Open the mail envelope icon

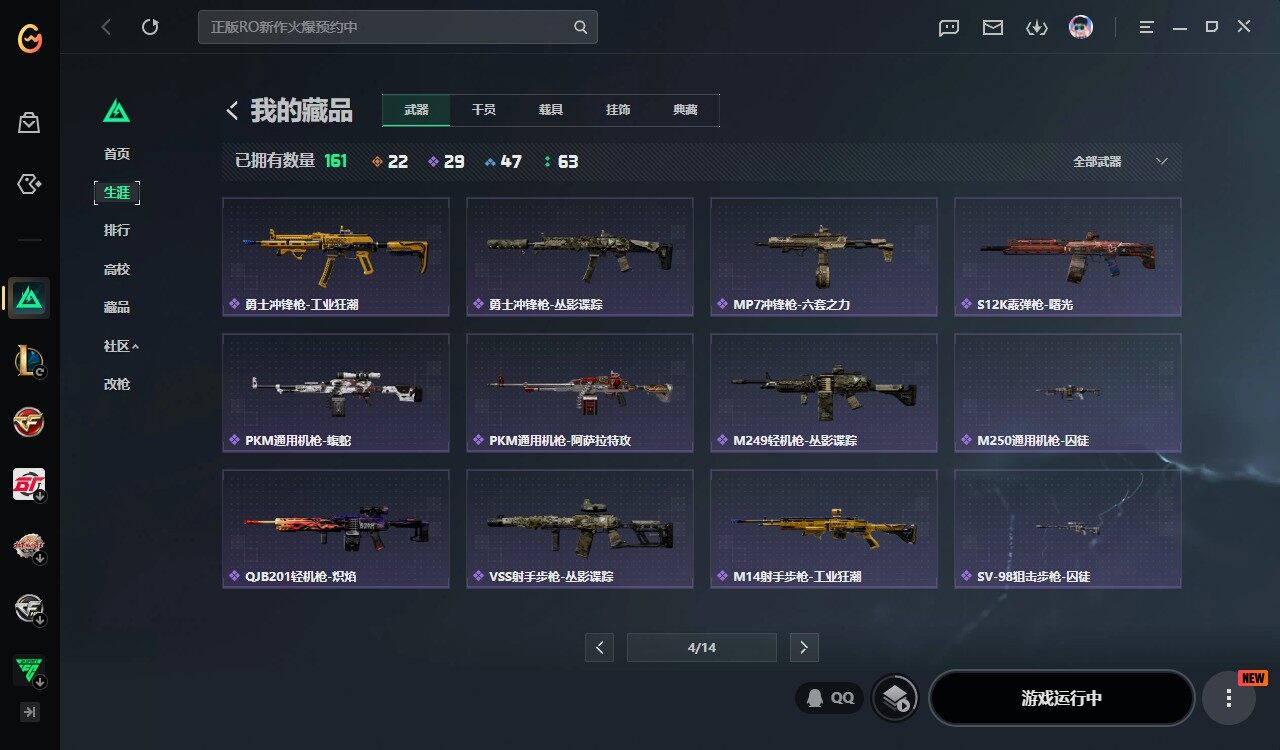click(992, 27)
